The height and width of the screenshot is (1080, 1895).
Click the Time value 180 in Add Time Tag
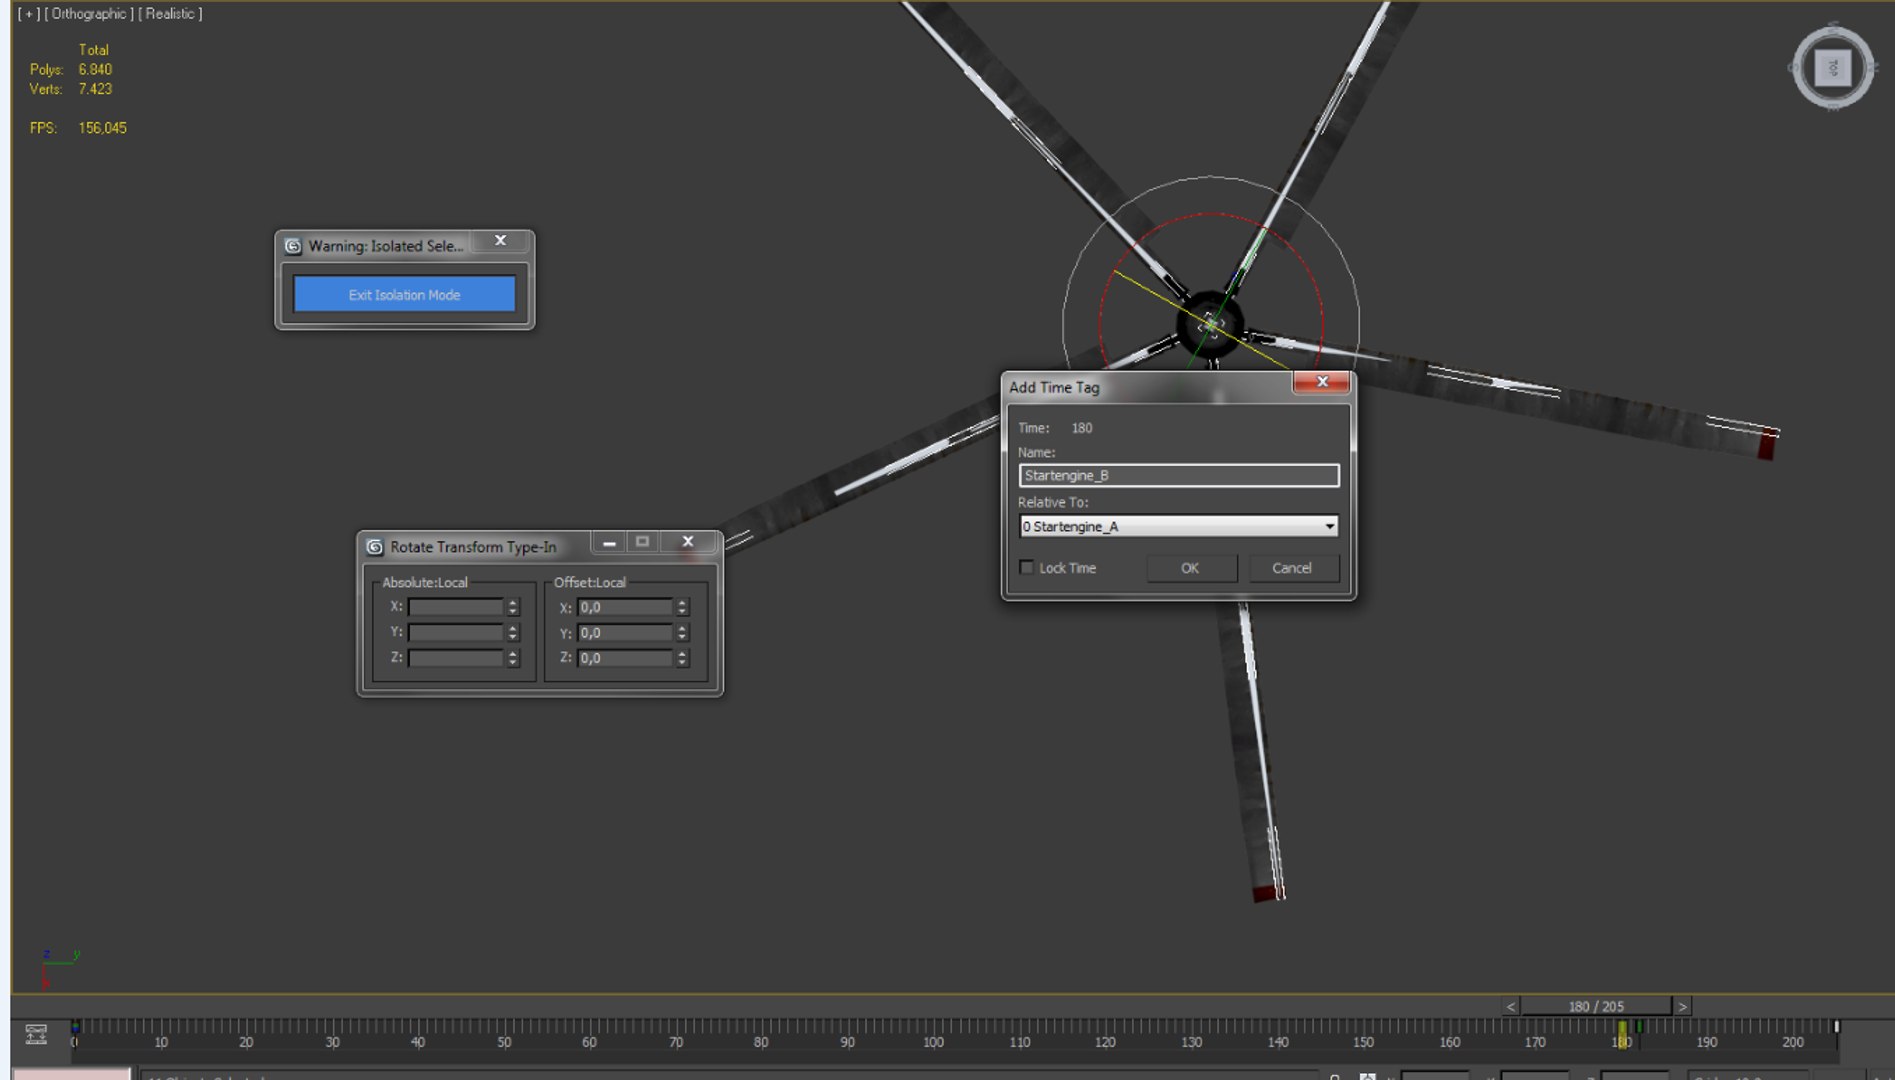pos(1082,428)
